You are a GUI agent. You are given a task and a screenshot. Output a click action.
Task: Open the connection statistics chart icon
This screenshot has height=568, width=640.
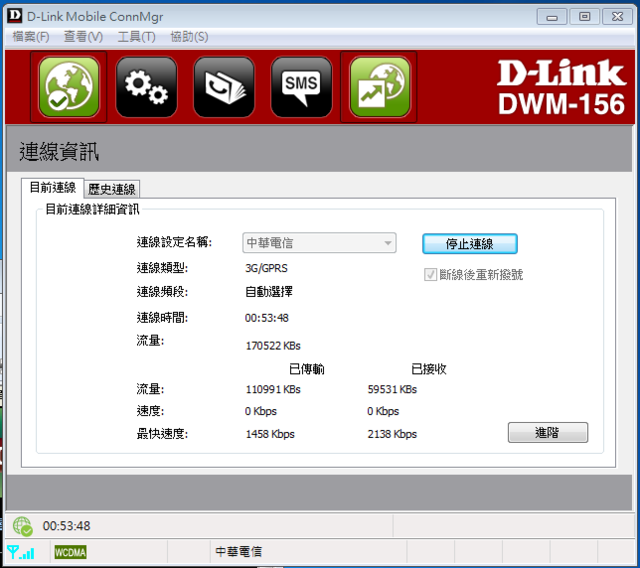(380, 87)
